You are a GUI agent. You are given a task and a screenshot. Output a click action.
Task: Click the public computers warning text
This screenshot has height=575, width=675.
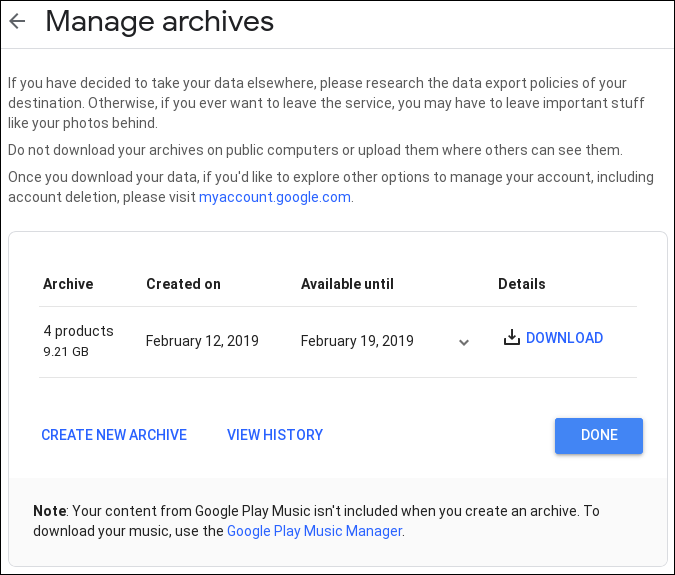(315, 150)
